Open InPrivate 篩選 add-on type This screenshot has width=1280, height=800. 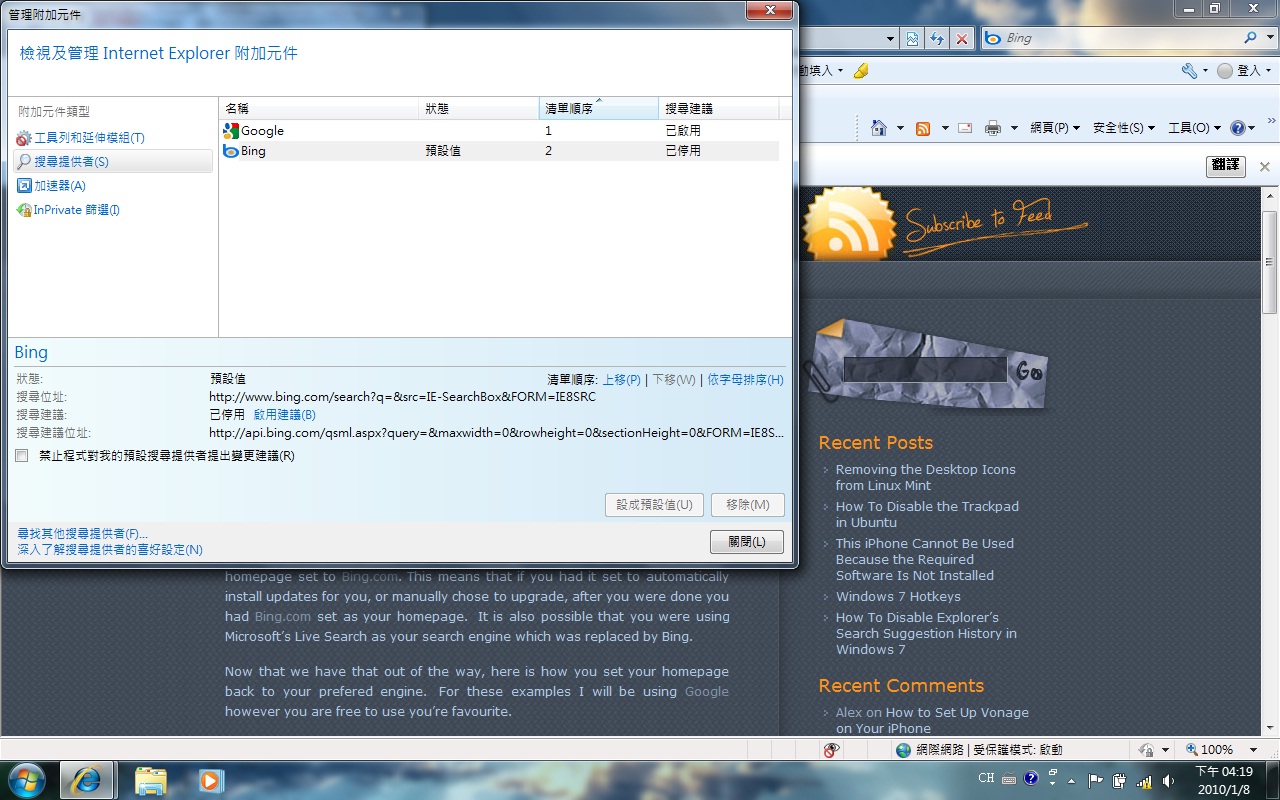[x=69, y=210]
